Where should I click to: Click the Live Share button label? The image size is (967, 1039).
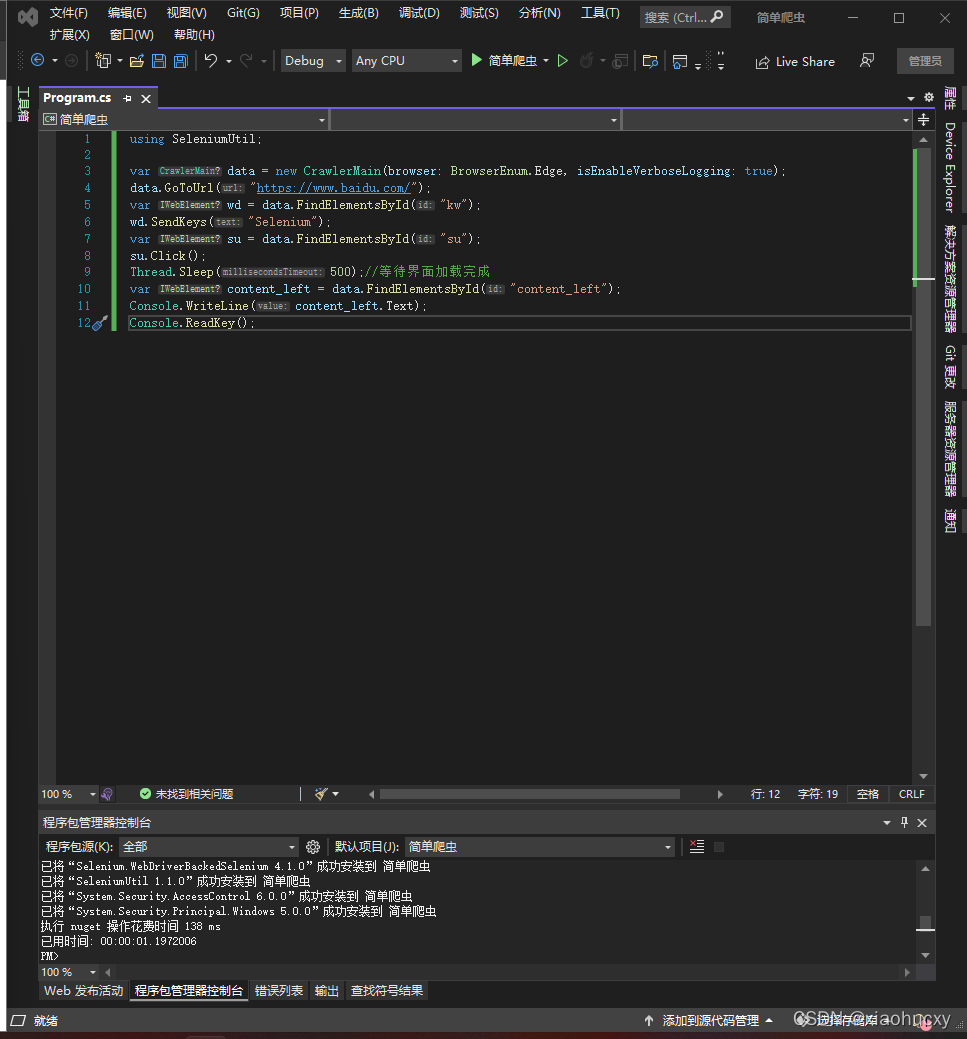(805, 62)
